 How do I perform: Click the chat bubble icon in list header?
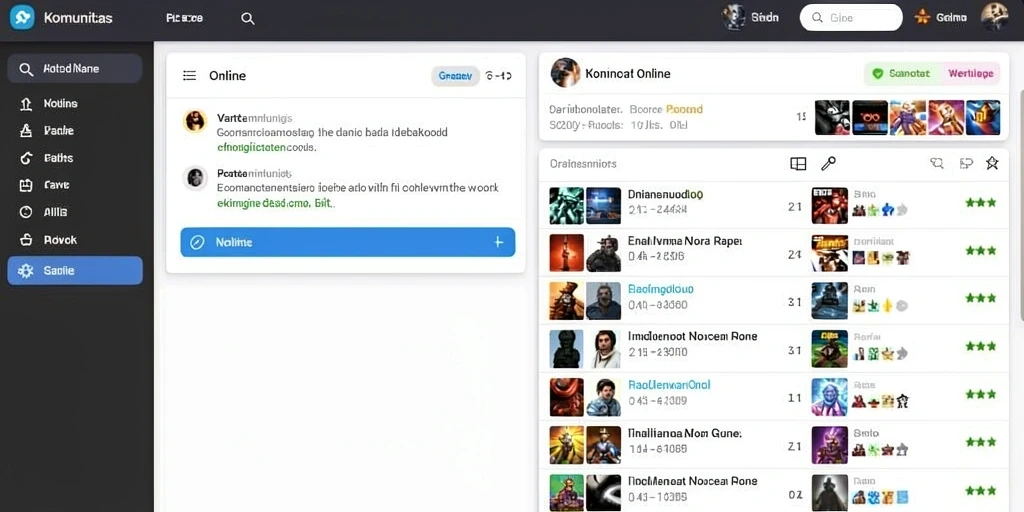[936, 164]
